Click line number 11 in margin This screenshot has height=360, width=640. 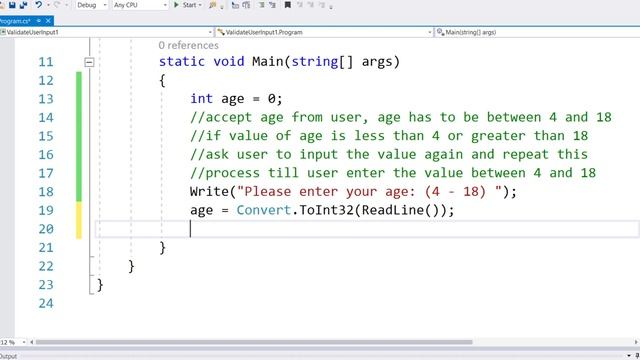pos(46,62)
